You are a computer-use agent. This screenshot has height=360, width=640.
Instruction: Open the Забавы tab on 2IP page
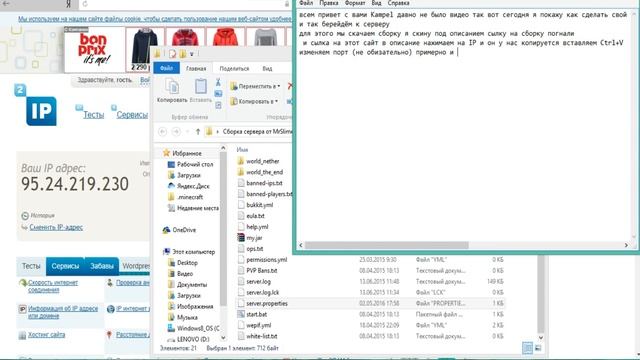(102, 266)
